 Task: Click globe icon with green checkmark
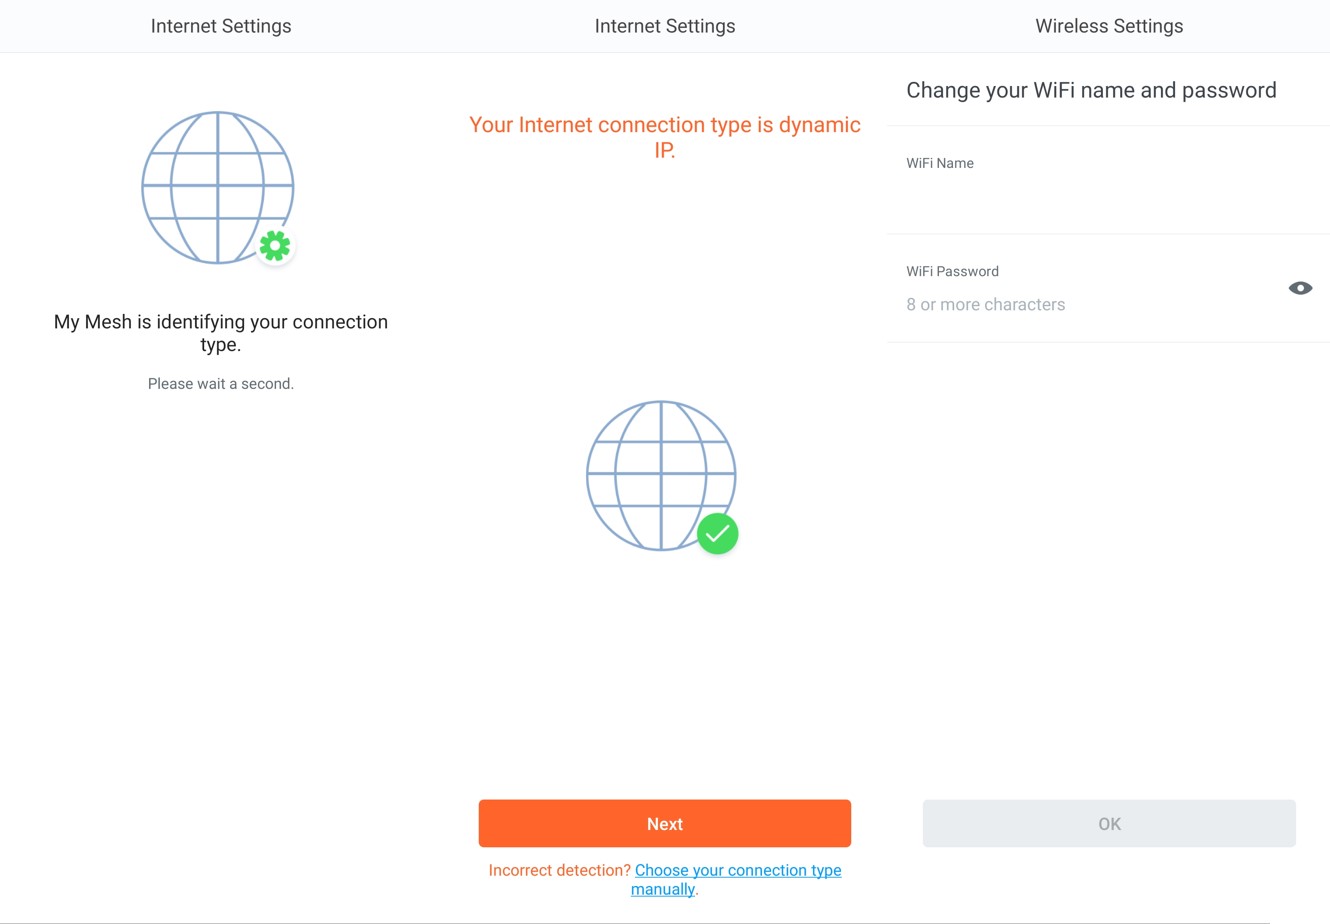point(662,476)
